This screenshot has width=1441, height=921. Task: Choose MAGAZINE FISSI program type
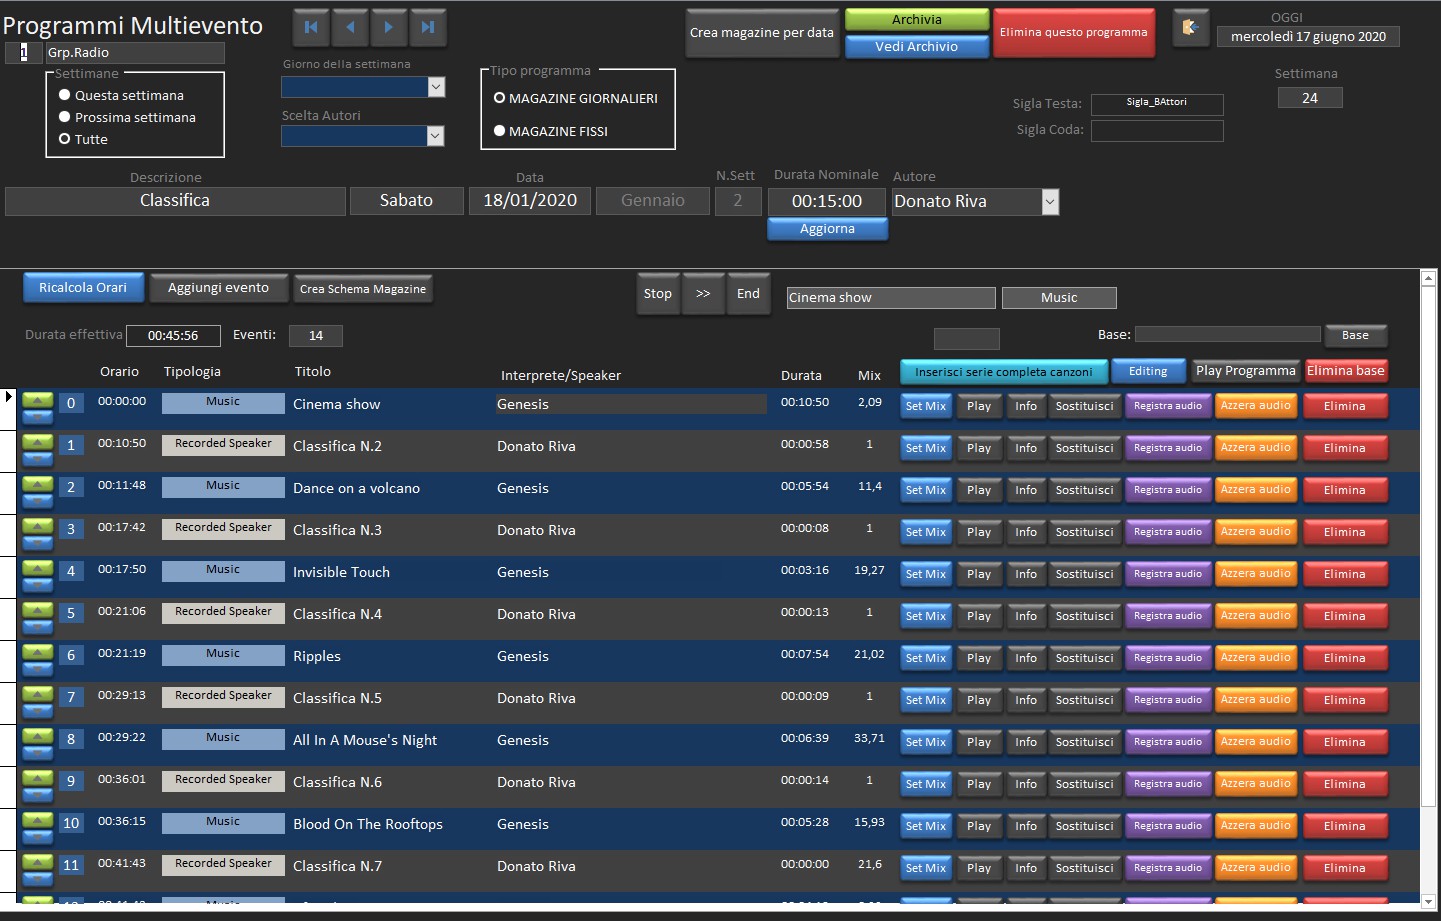(x=499, y=131)
